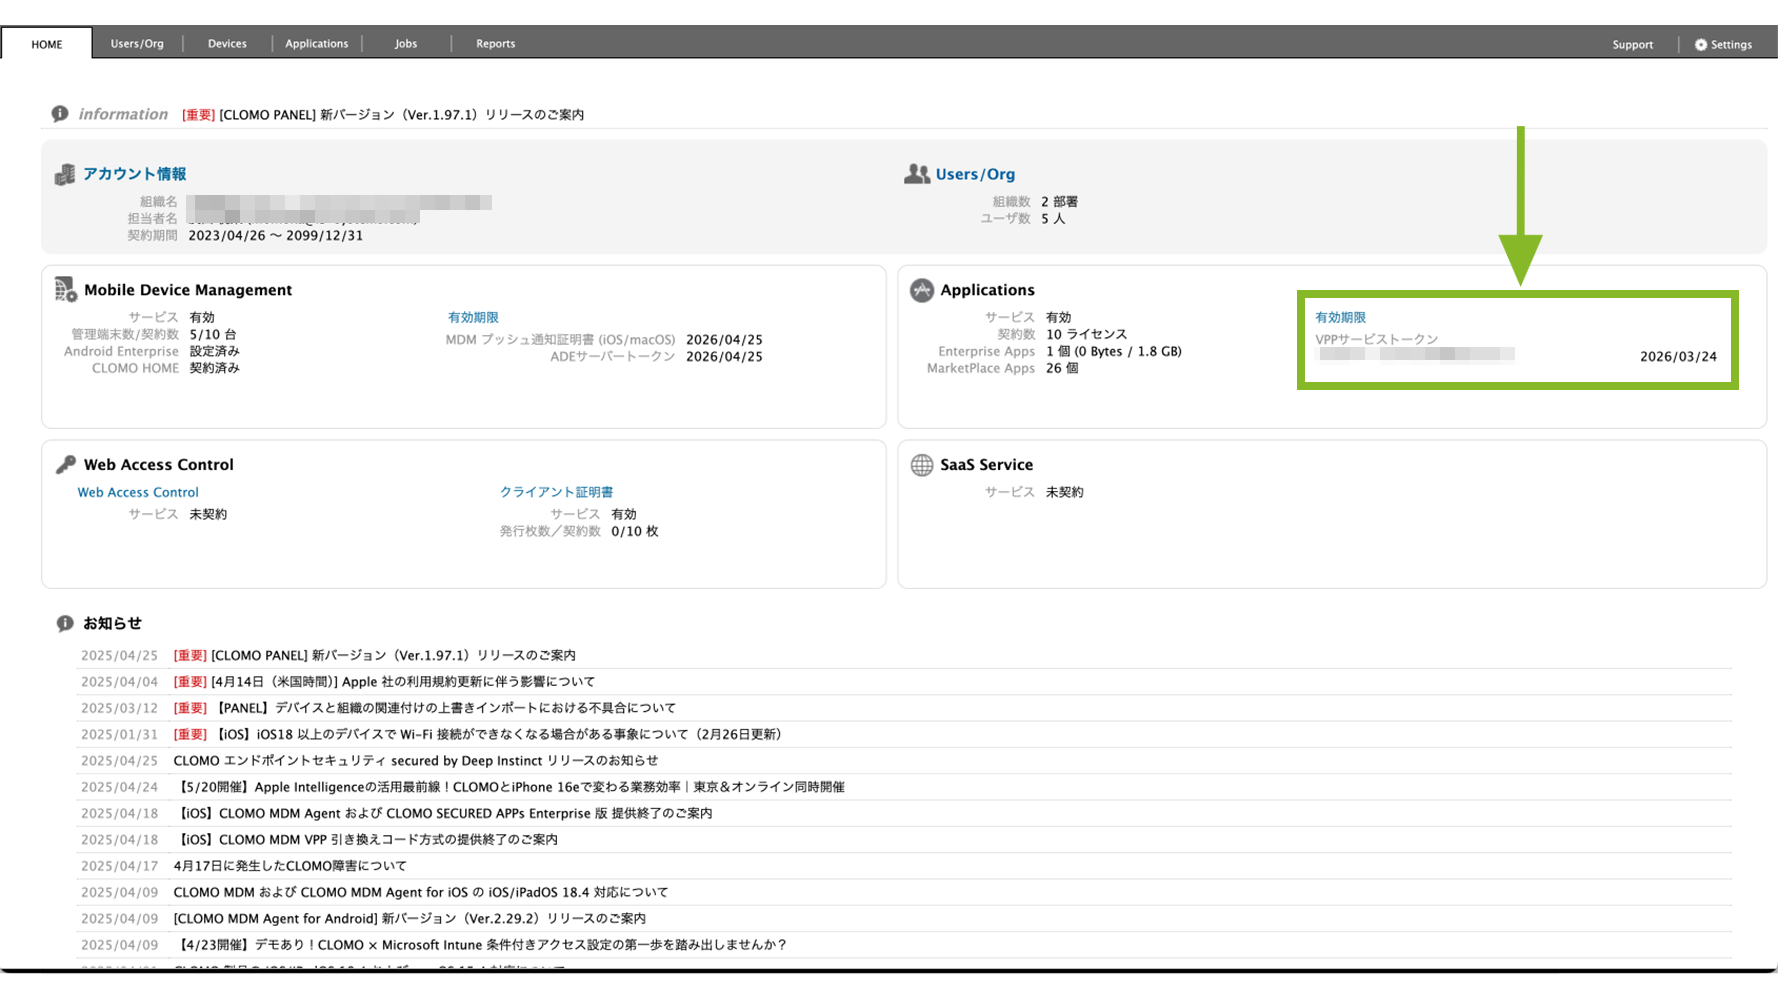Open the アカウント情報 link
The height and width of the screenshot is (1000, 1778).
135,174
